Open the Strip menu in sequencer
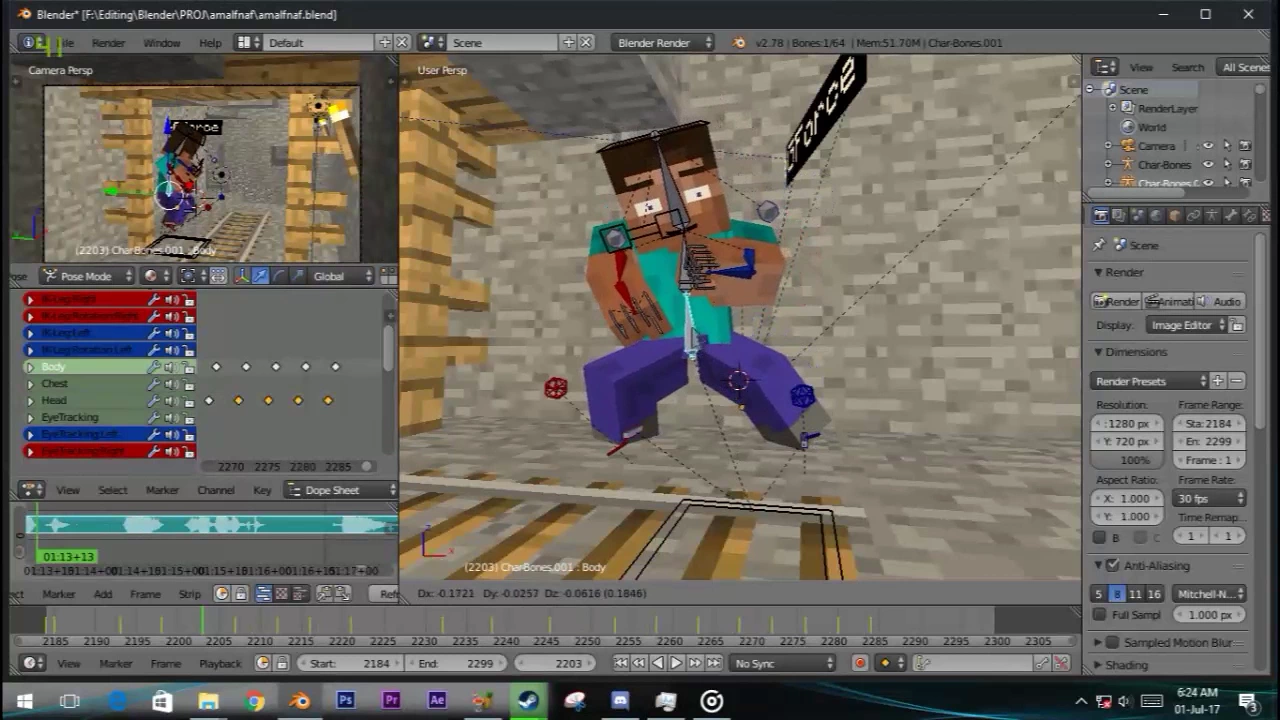1280x720 pixels. pos(189,594)
